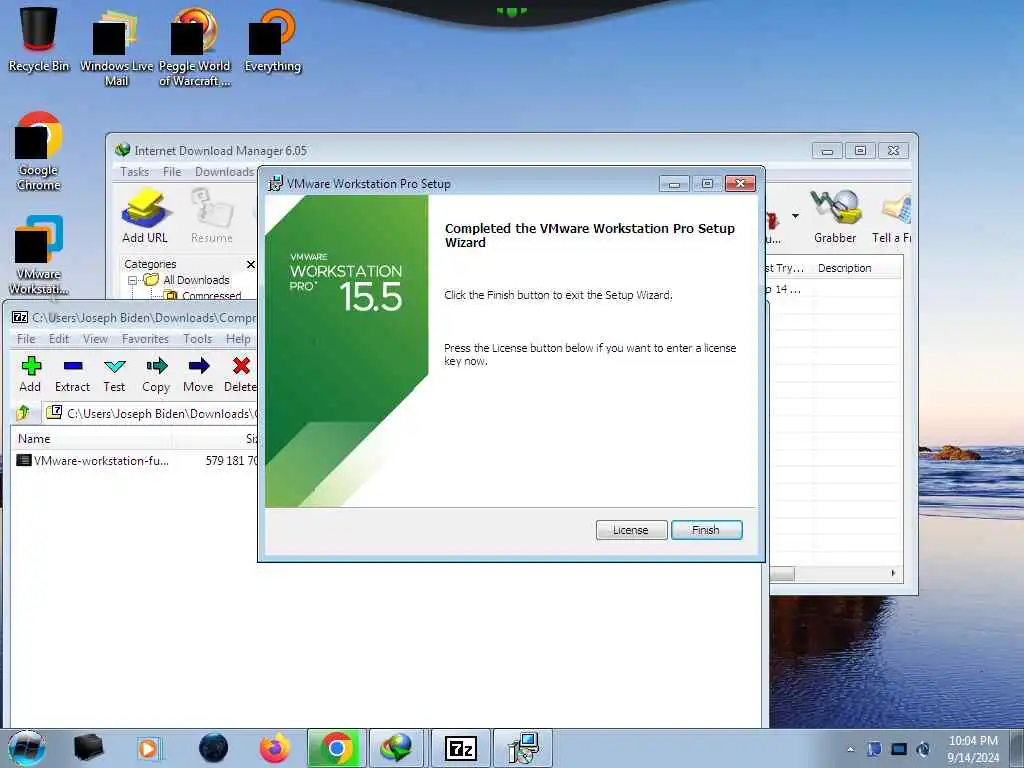The width and height of the screenshot is (1024, 768).
Task: Select the Google Chrome desktop icon
Action: click(x=39, y=152)
